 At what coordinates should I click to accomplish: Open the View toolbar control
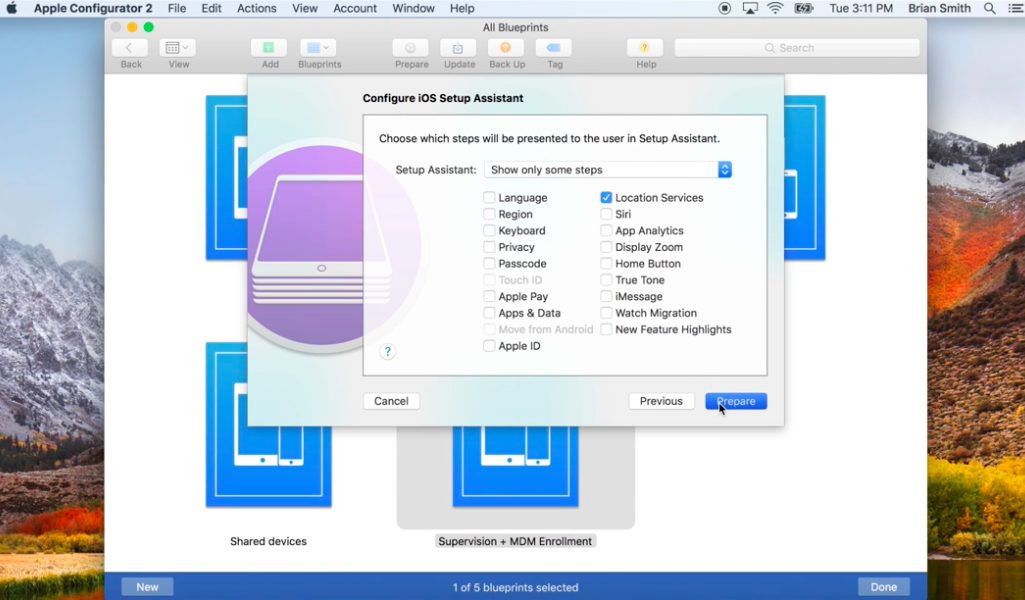177,48
